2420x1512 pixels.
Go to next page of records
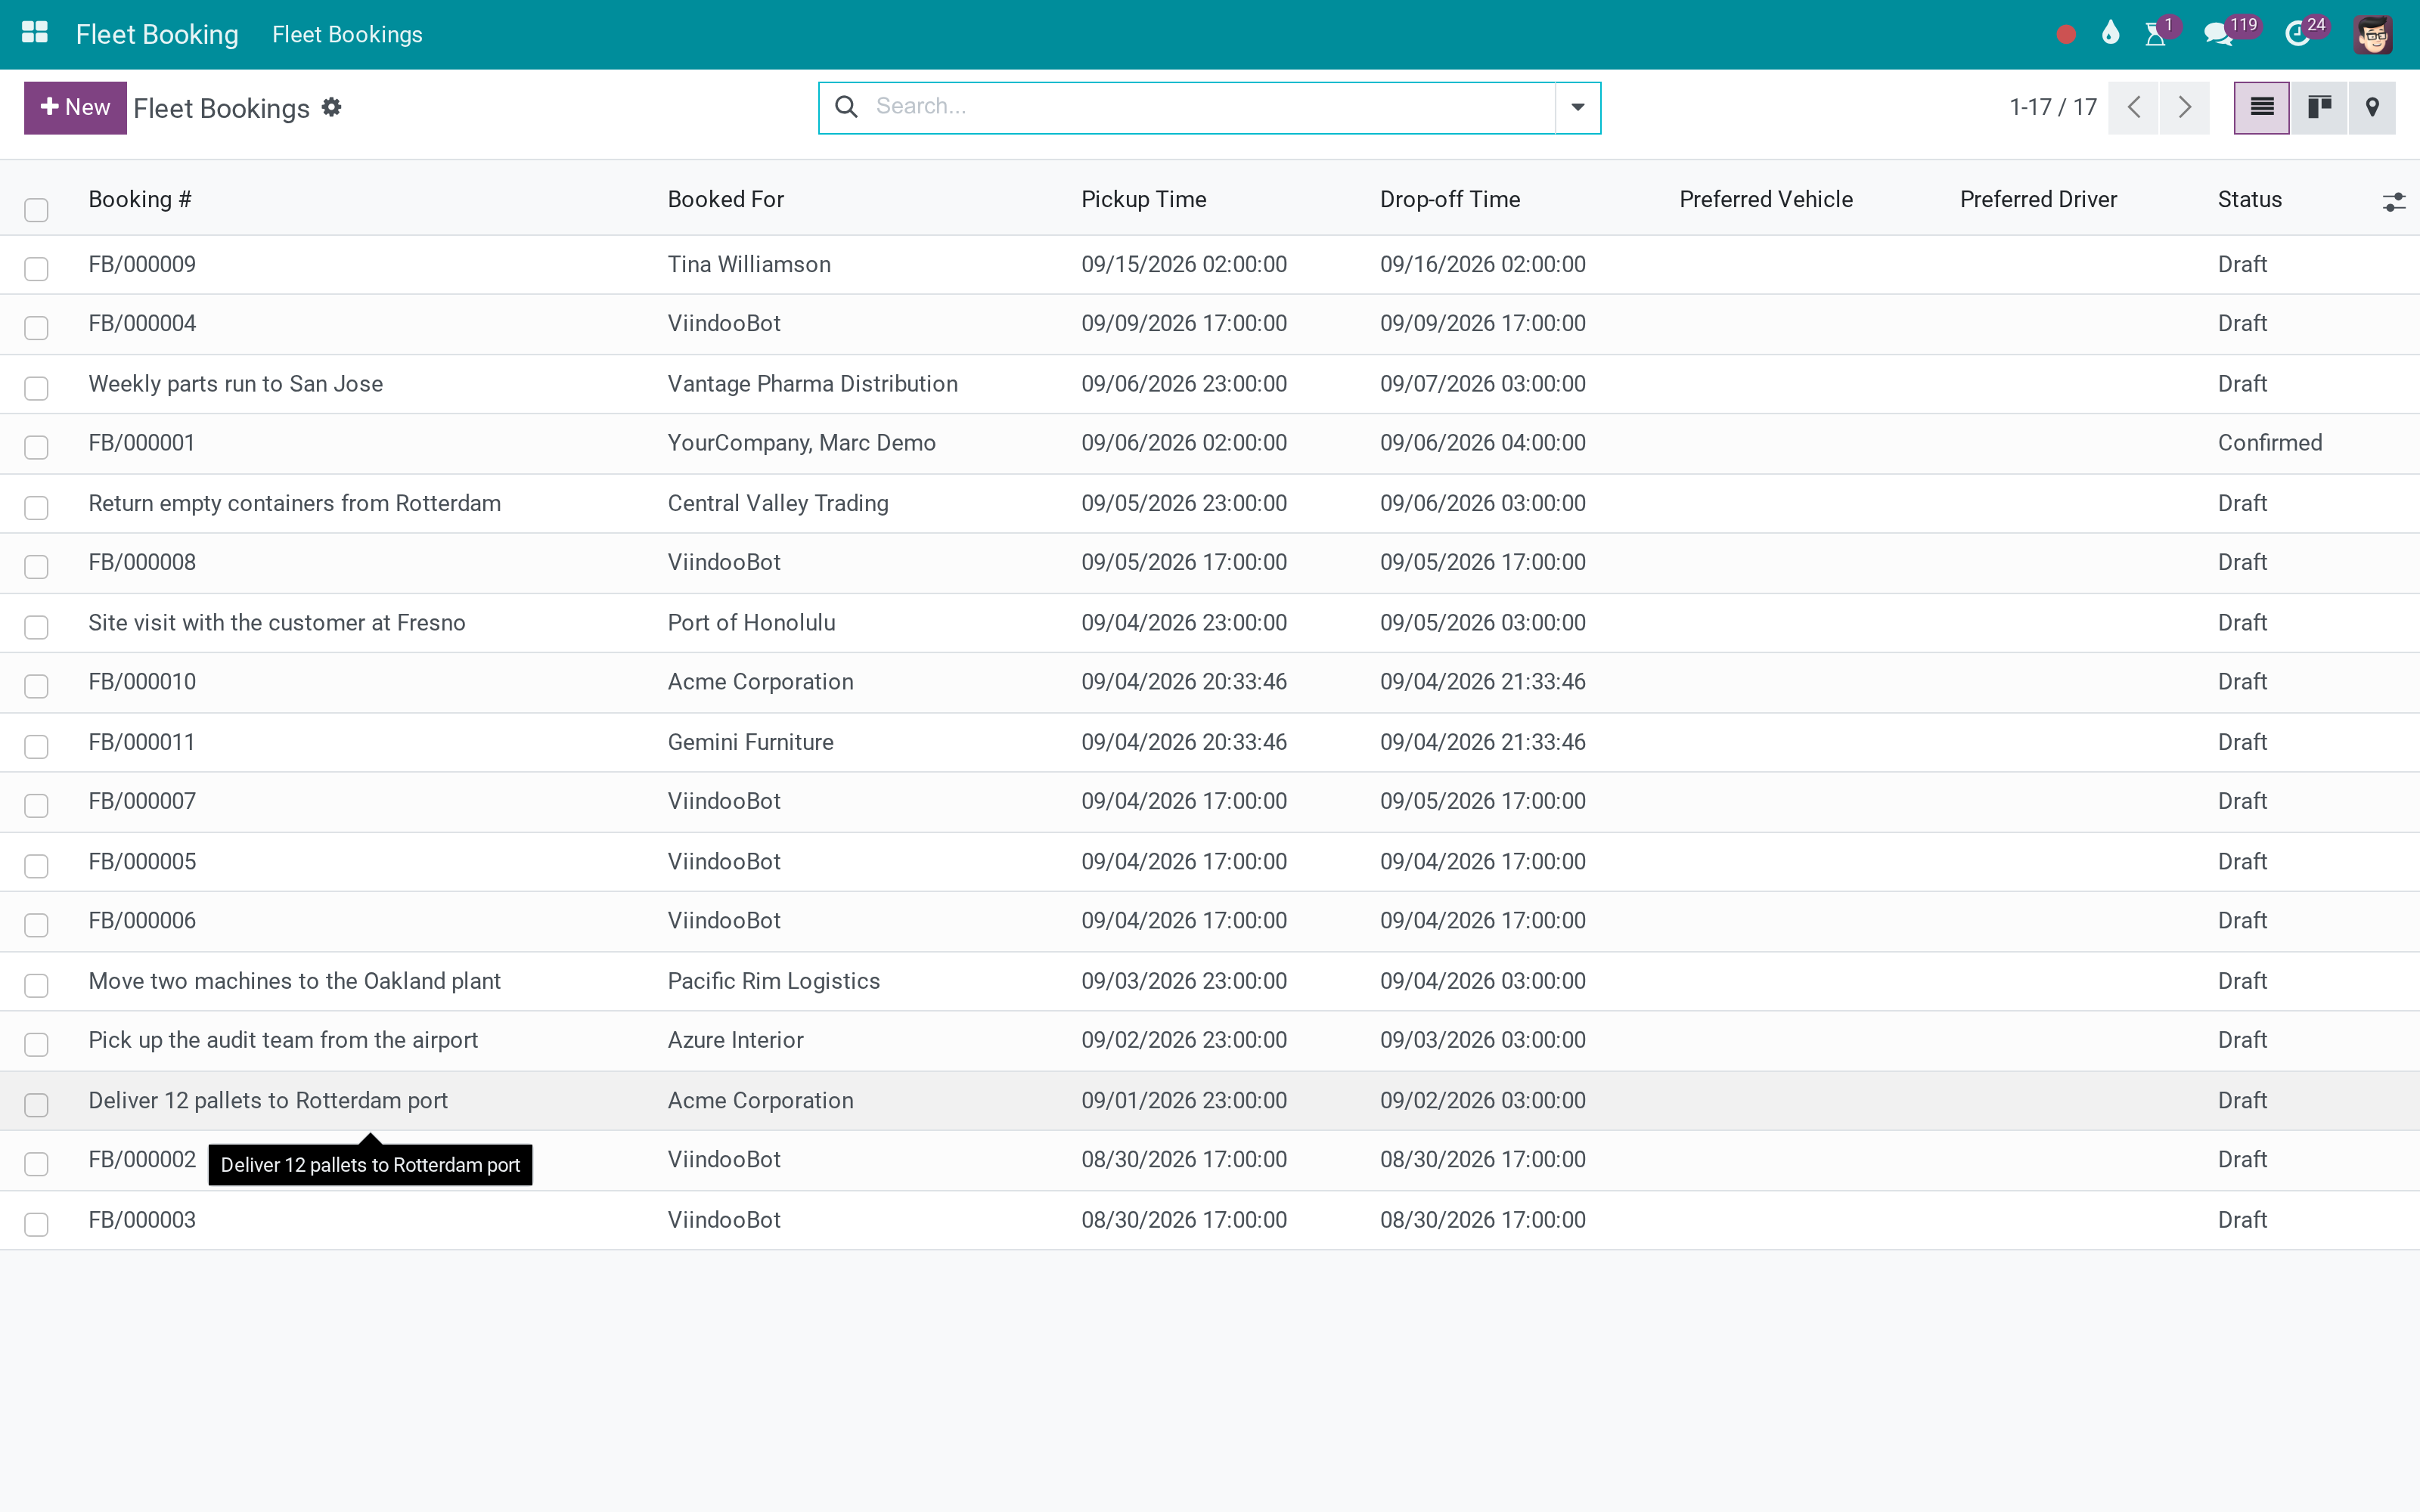2185,107
